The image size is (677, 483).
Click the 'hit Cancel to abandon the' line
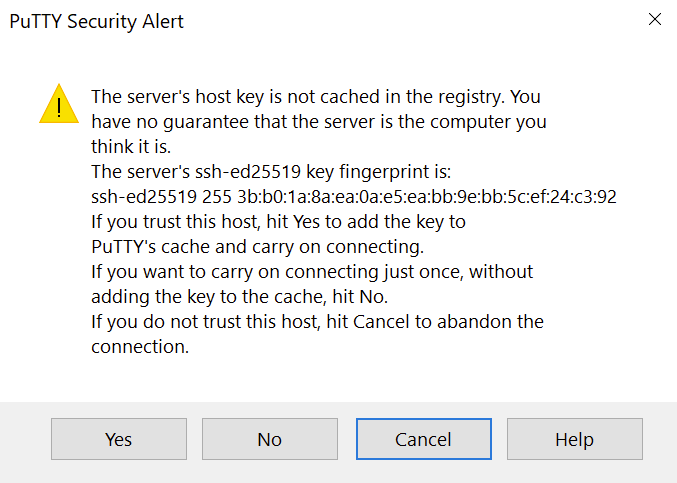pos(317,322)
